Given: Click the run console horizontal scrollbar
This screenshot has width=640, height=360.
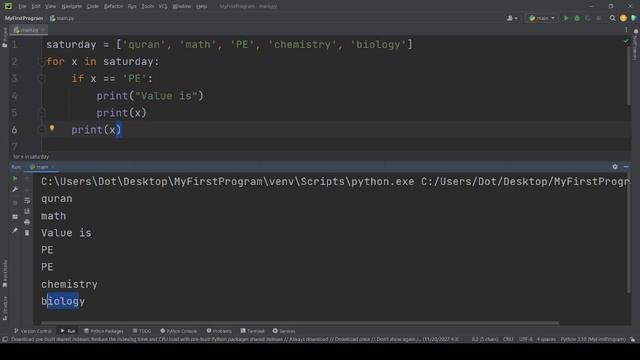Looking at the screenshot, I should tap(300, 323).
